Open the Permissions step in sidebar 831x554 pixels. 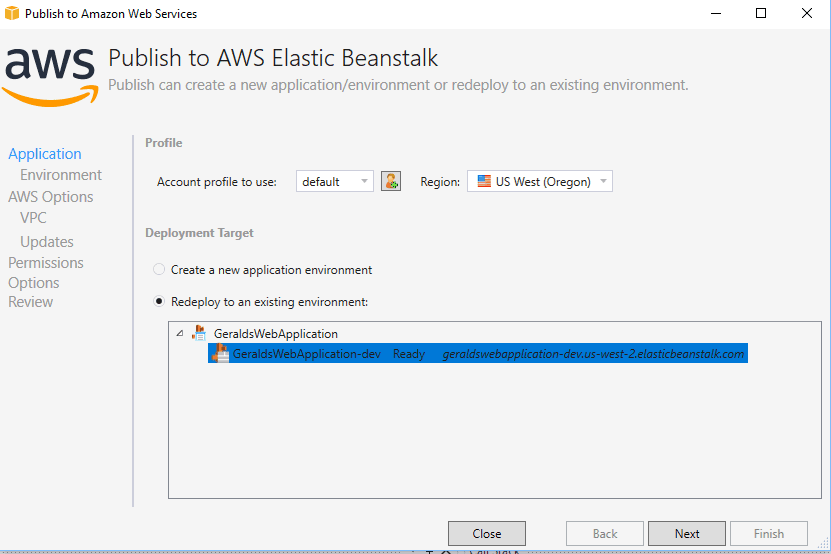[x=46, y=263]
